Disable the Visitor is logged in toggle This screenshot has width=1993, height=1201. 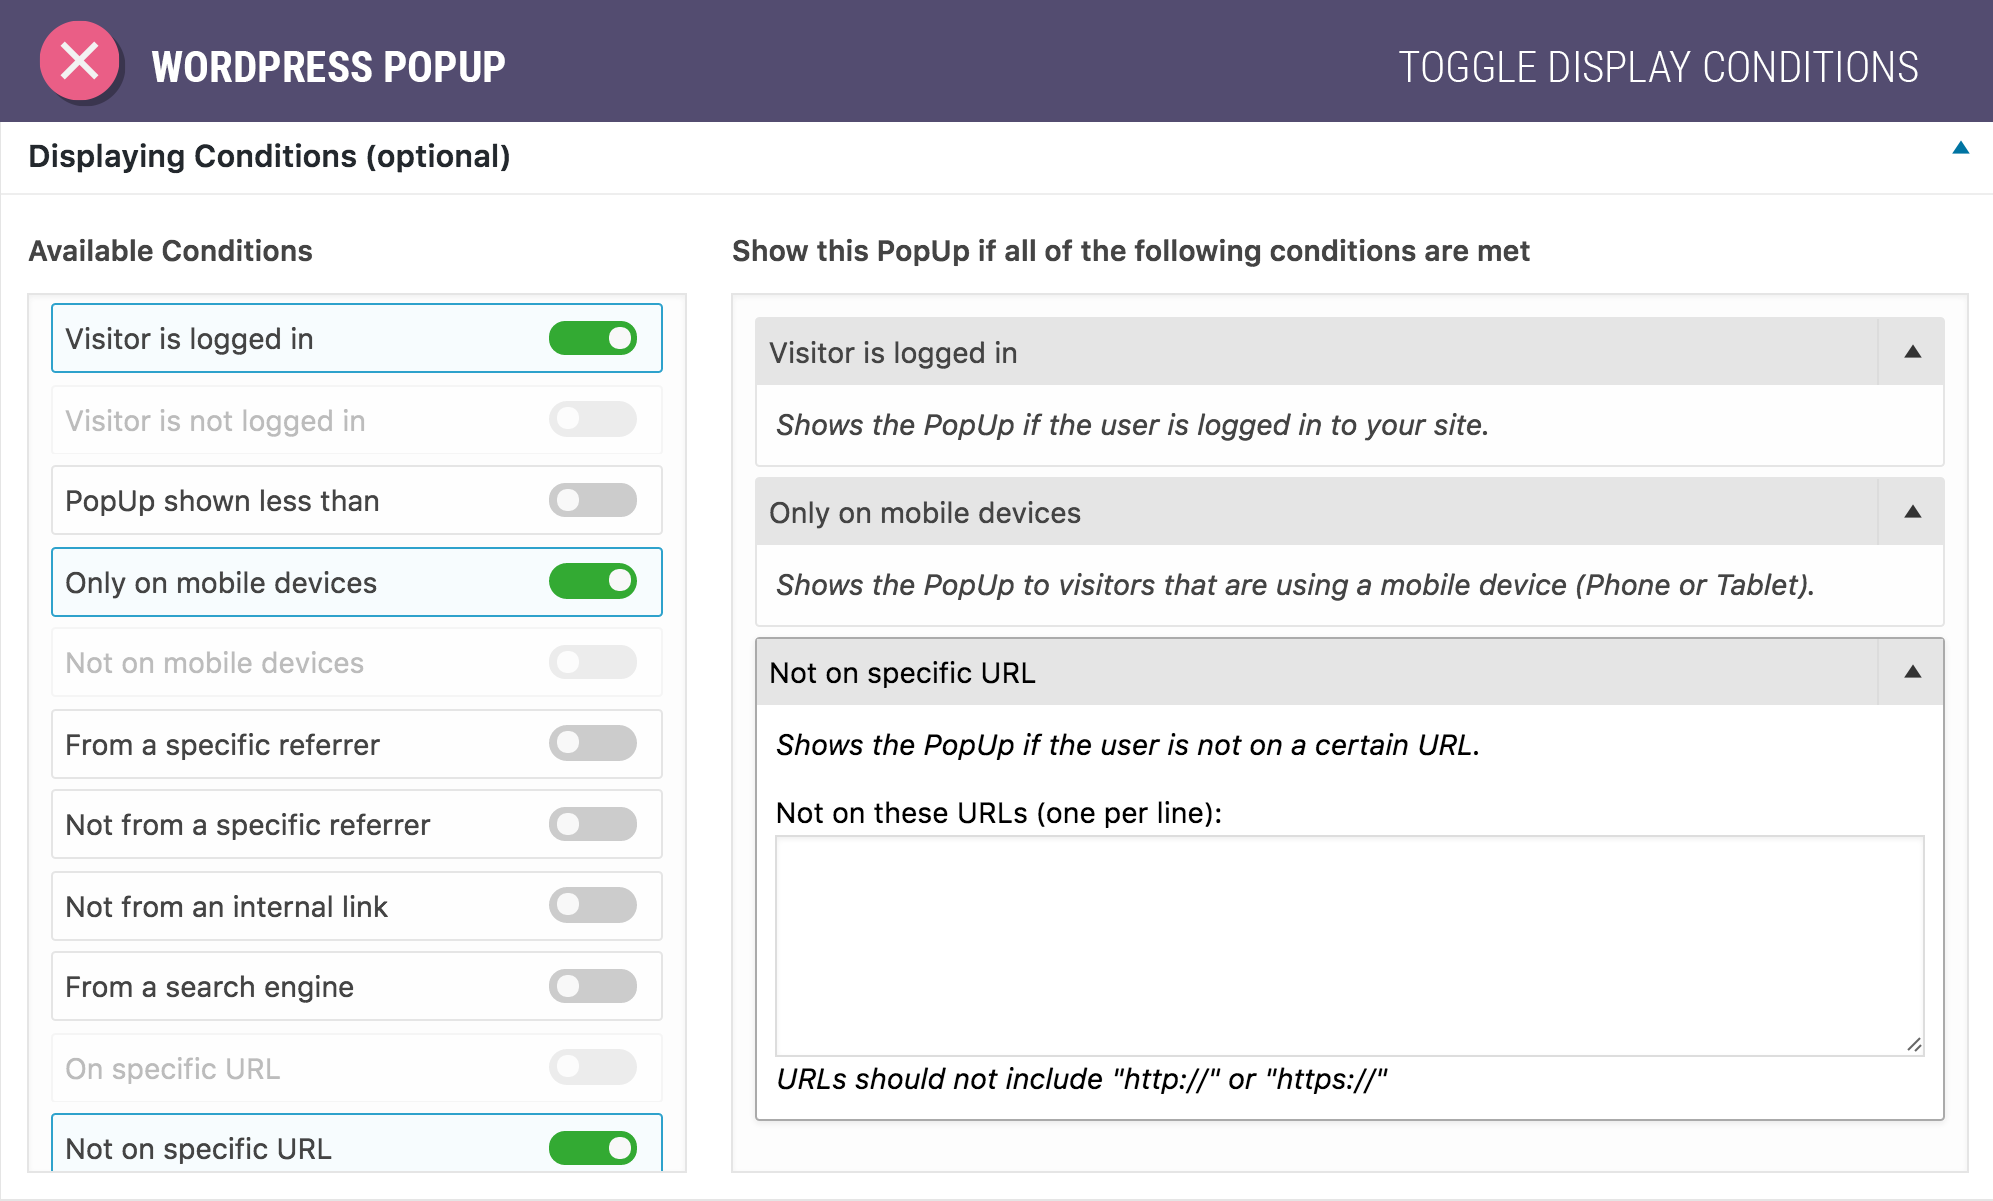click(x=593, y=338)
